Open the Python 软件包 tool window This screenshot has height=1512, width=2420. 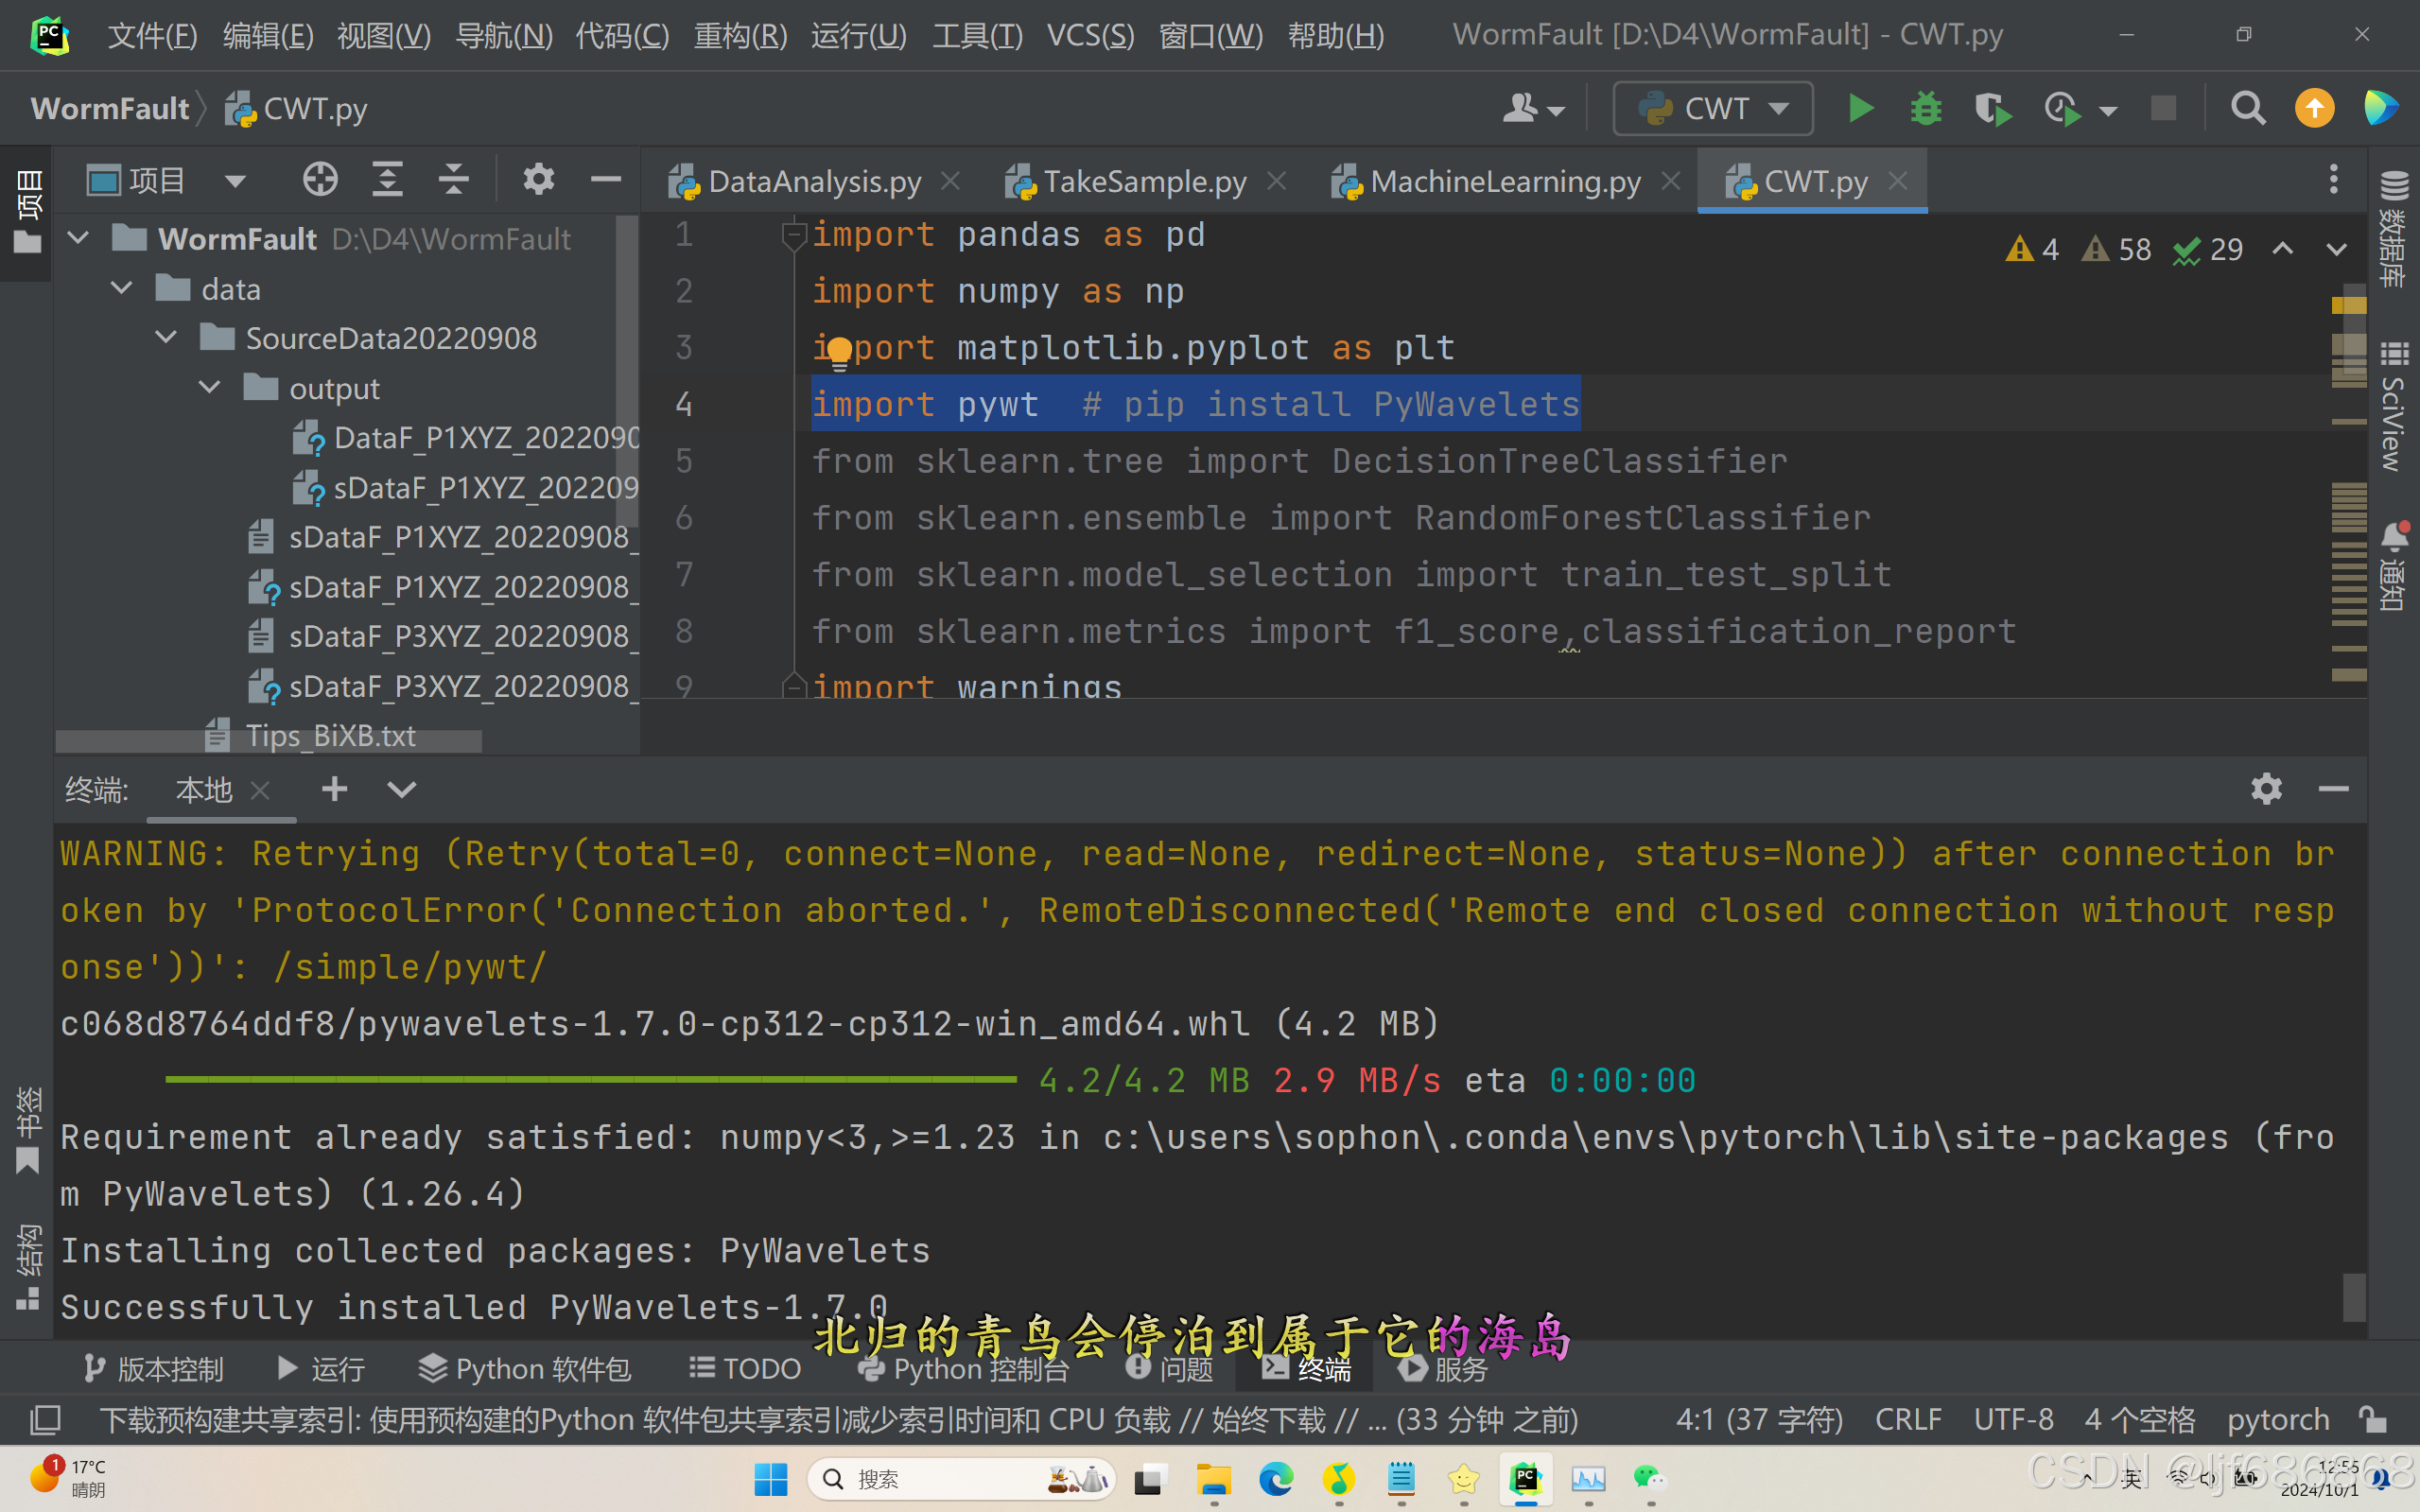tap(526, 1368)
